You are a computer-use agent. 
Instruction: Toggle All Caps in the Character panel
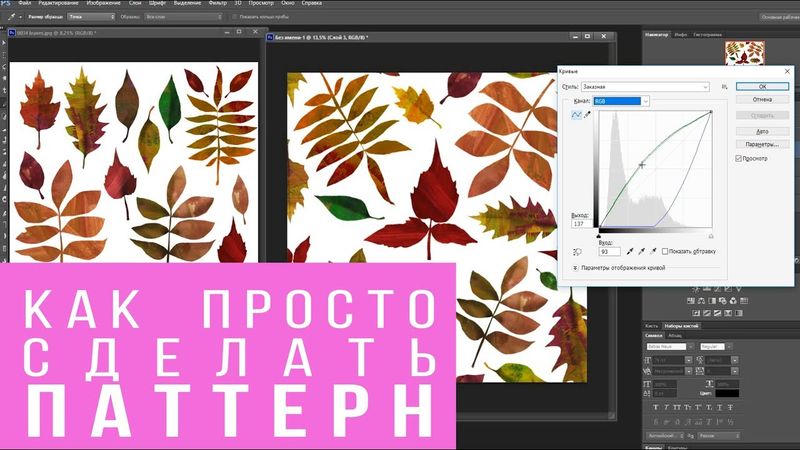coord(677,407)
